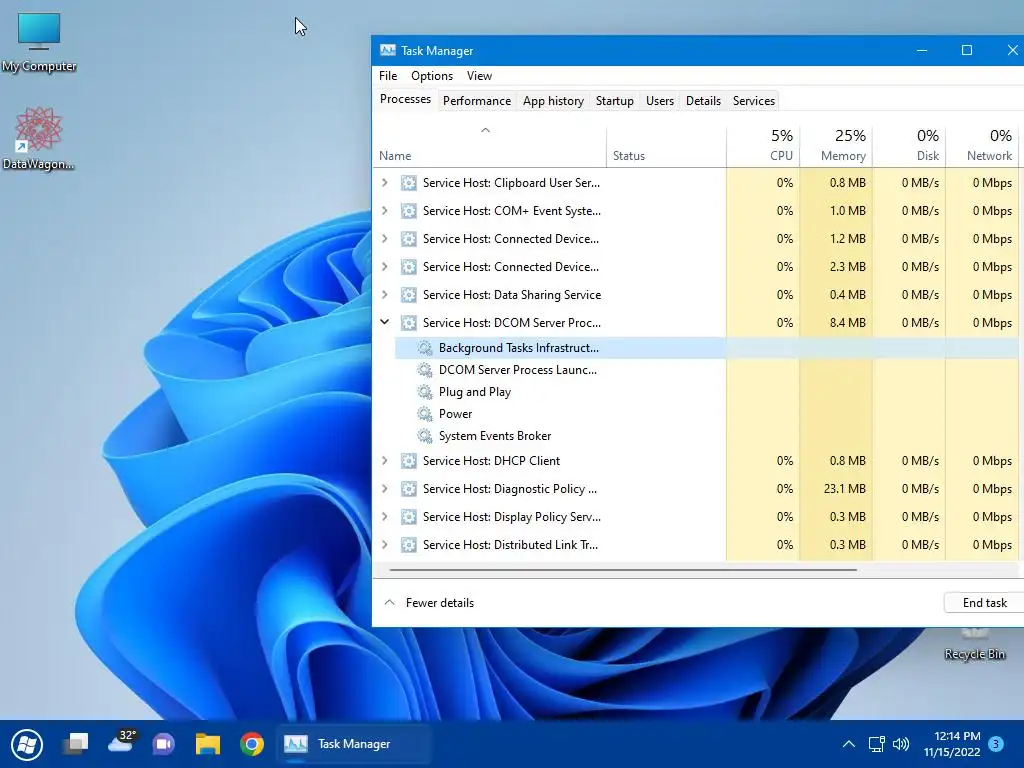The height and width of the screenshot is (768, 1024).
Task: Expand Service Host: Distributed Link Tracking
Action: 385,545
